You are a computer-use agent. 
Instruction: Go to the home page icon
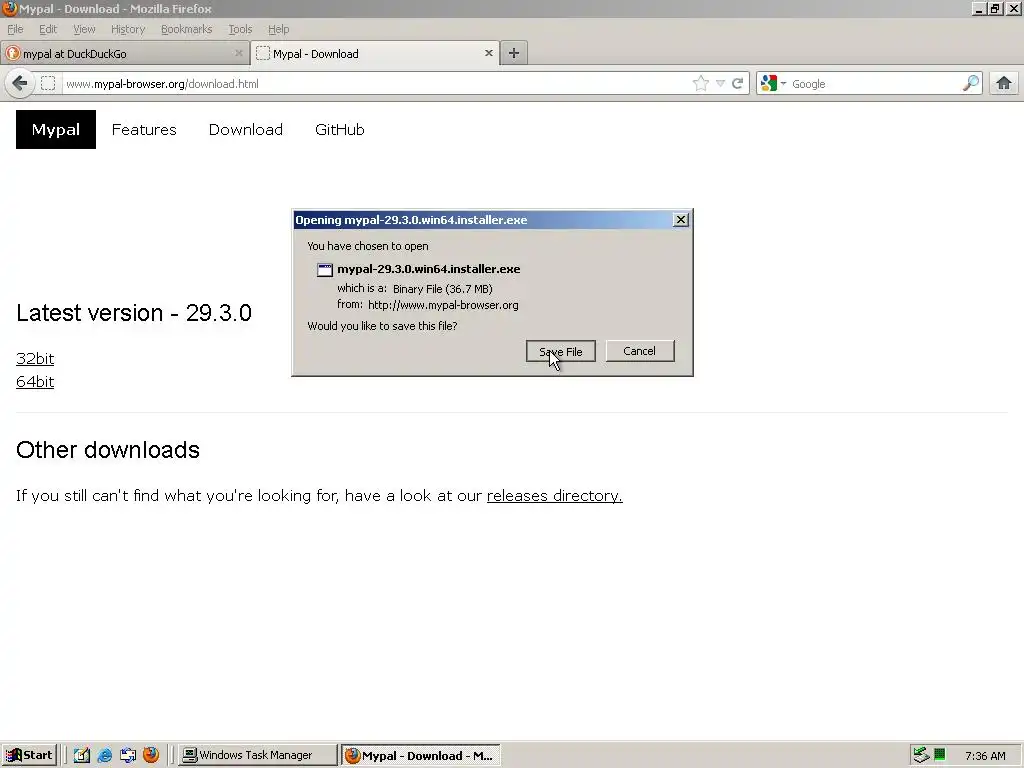[1004, 84]
